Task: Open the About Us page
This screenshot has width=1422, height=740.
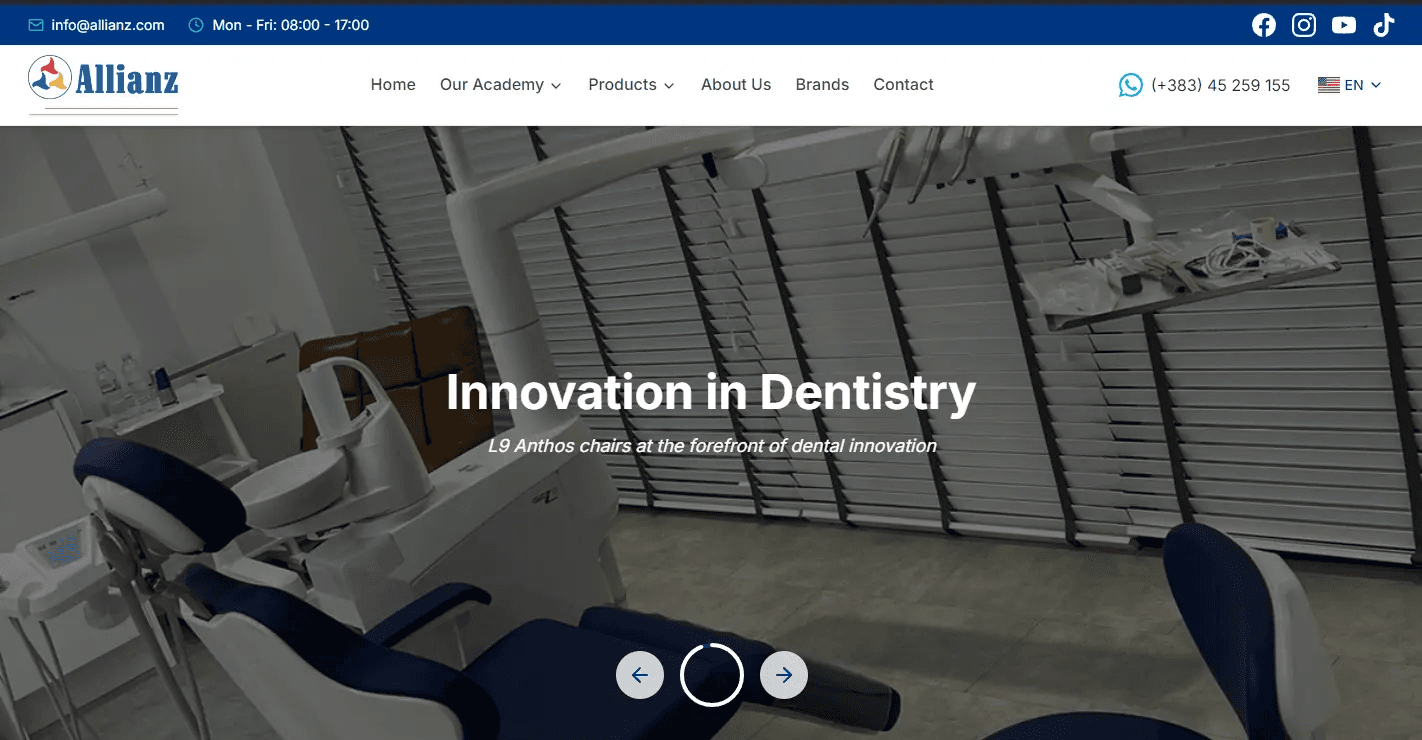Action: [736, 85]
